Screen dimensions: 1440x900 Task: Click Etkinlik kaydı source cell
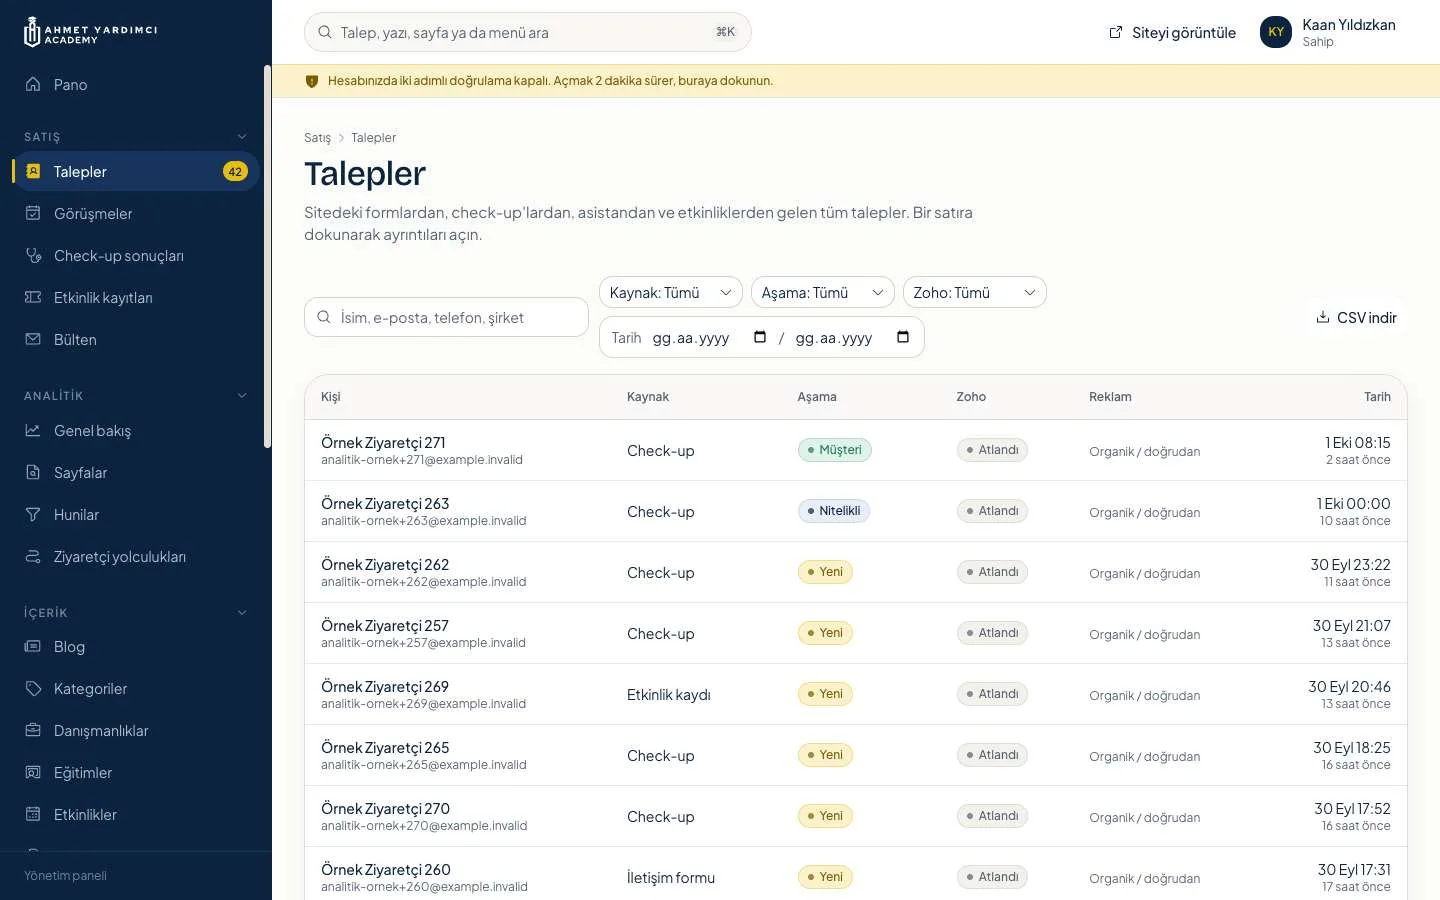coord(668,695)
